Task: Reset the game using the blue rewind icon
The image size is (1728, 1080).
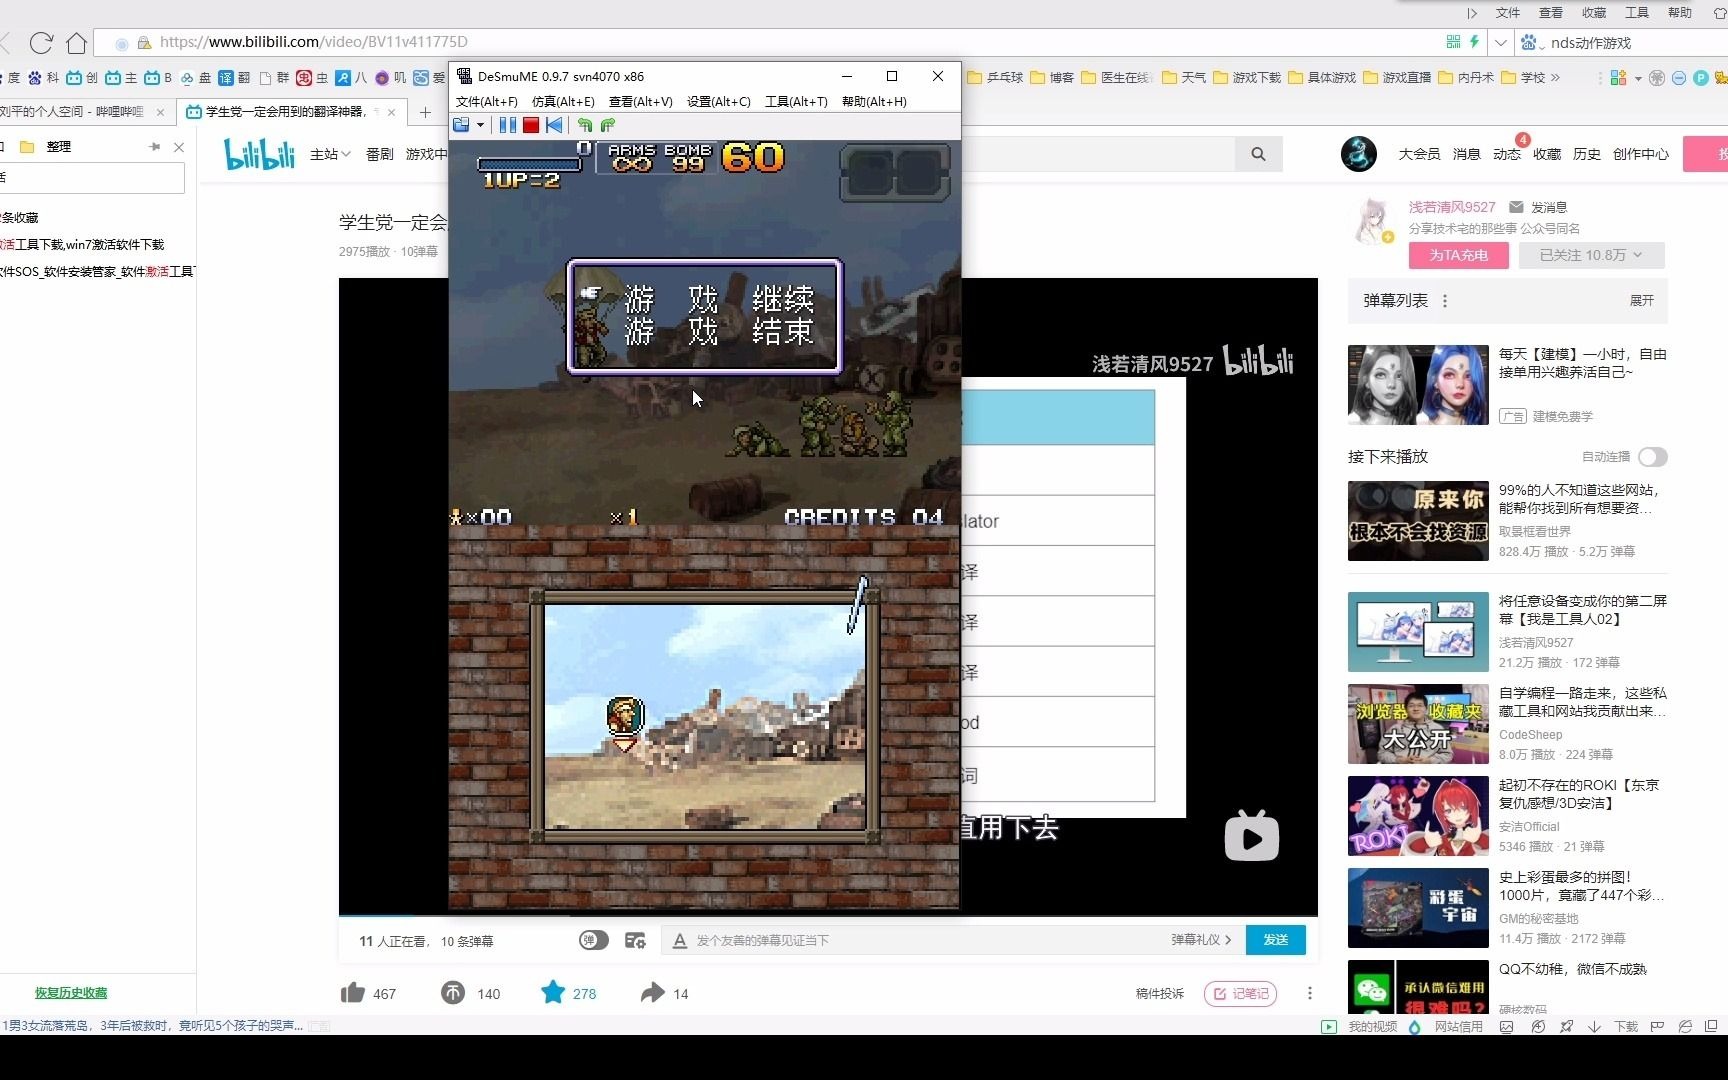Action: pos(554,125)
